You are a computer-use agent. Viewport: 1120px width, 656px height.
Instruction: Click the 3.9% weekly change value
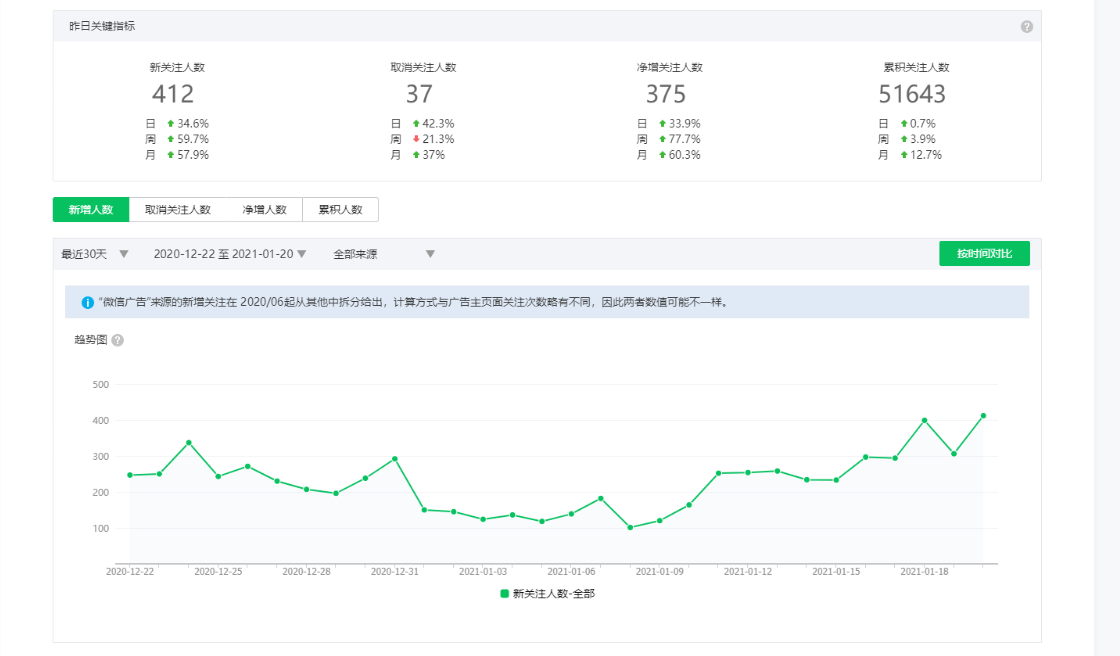[923, 139]
